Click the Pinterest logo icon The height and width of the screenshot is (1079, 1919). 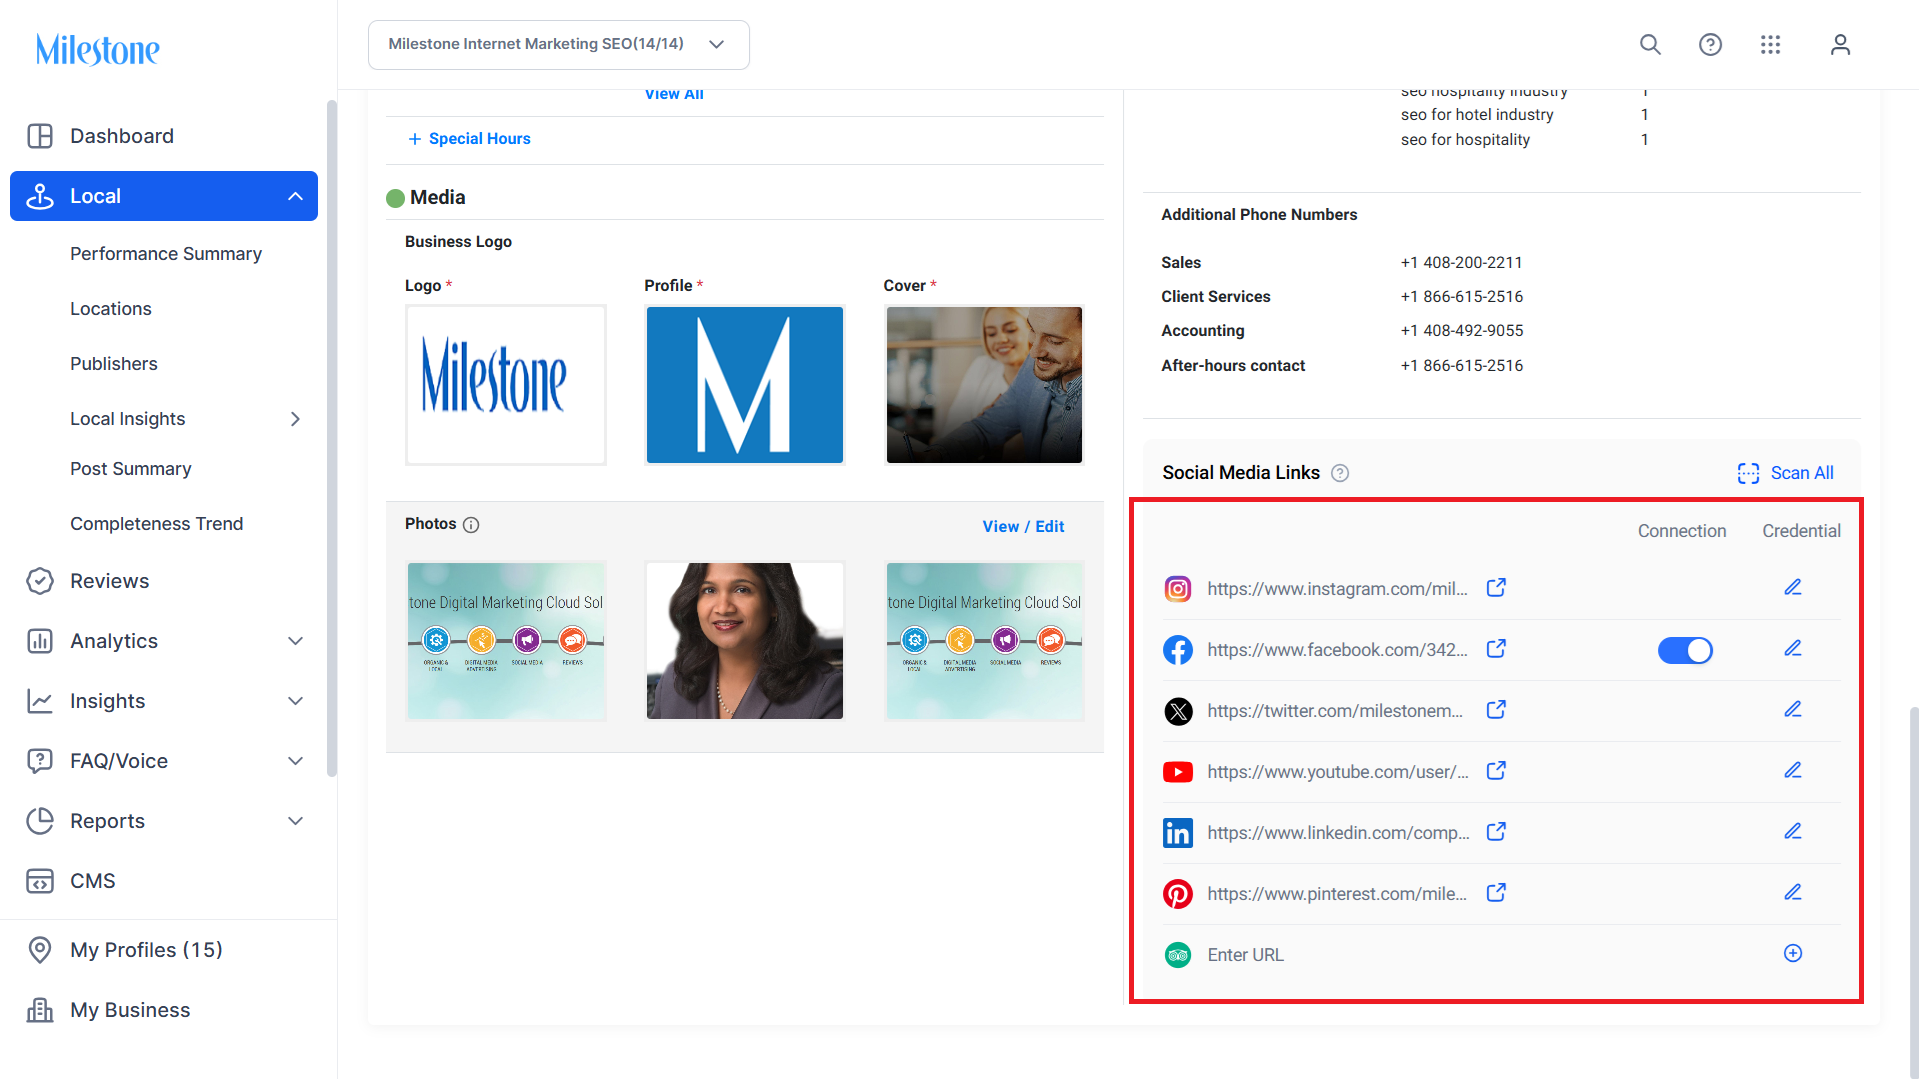1178,894
